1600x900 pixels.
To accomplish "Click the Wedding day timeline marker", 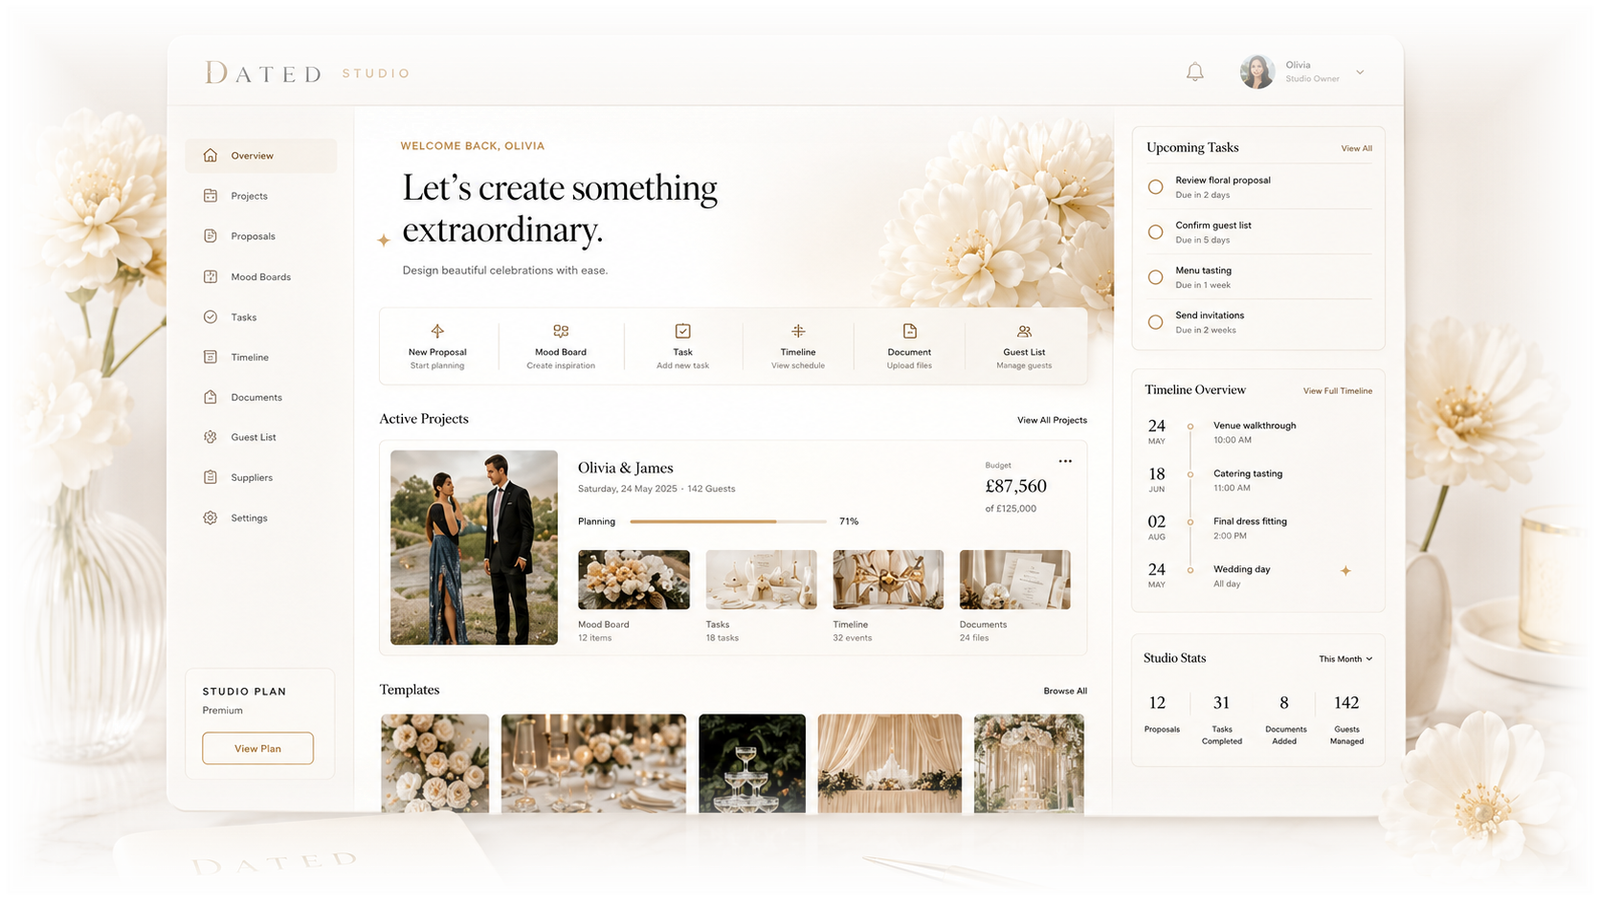I will (1190, 570).
